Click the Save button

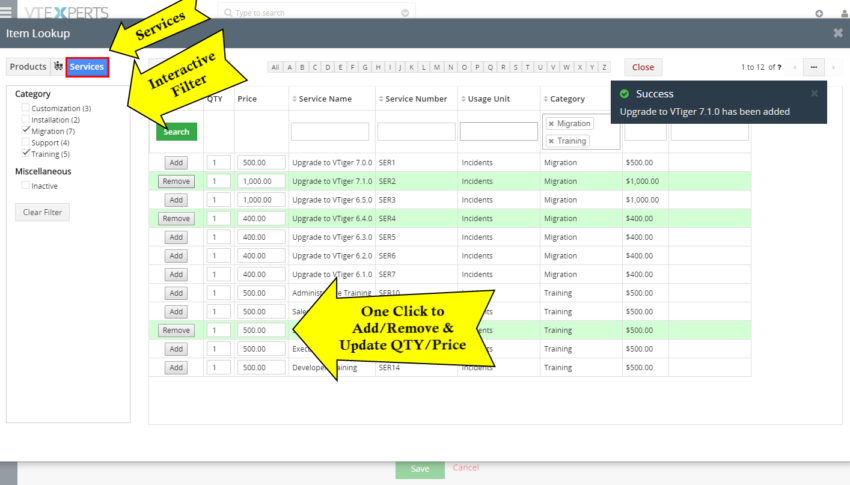point(420,469)
